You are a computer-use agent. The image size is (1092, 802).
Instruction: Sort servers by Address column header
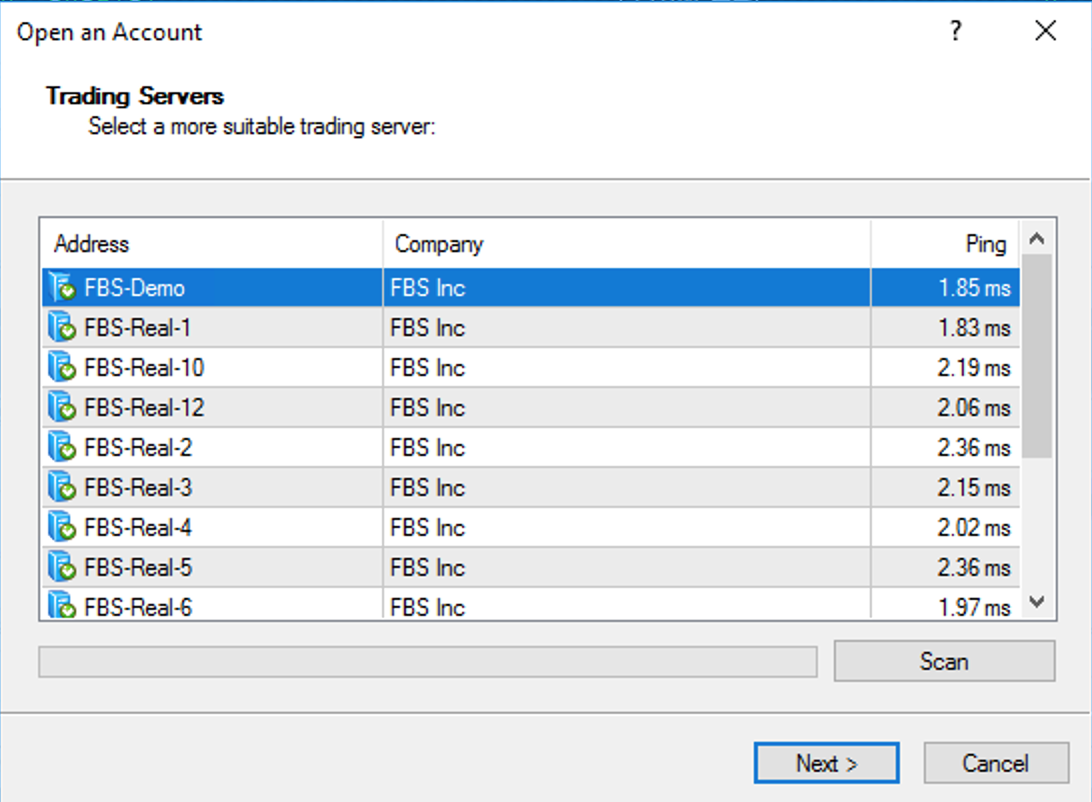click(x=212, y=244)
